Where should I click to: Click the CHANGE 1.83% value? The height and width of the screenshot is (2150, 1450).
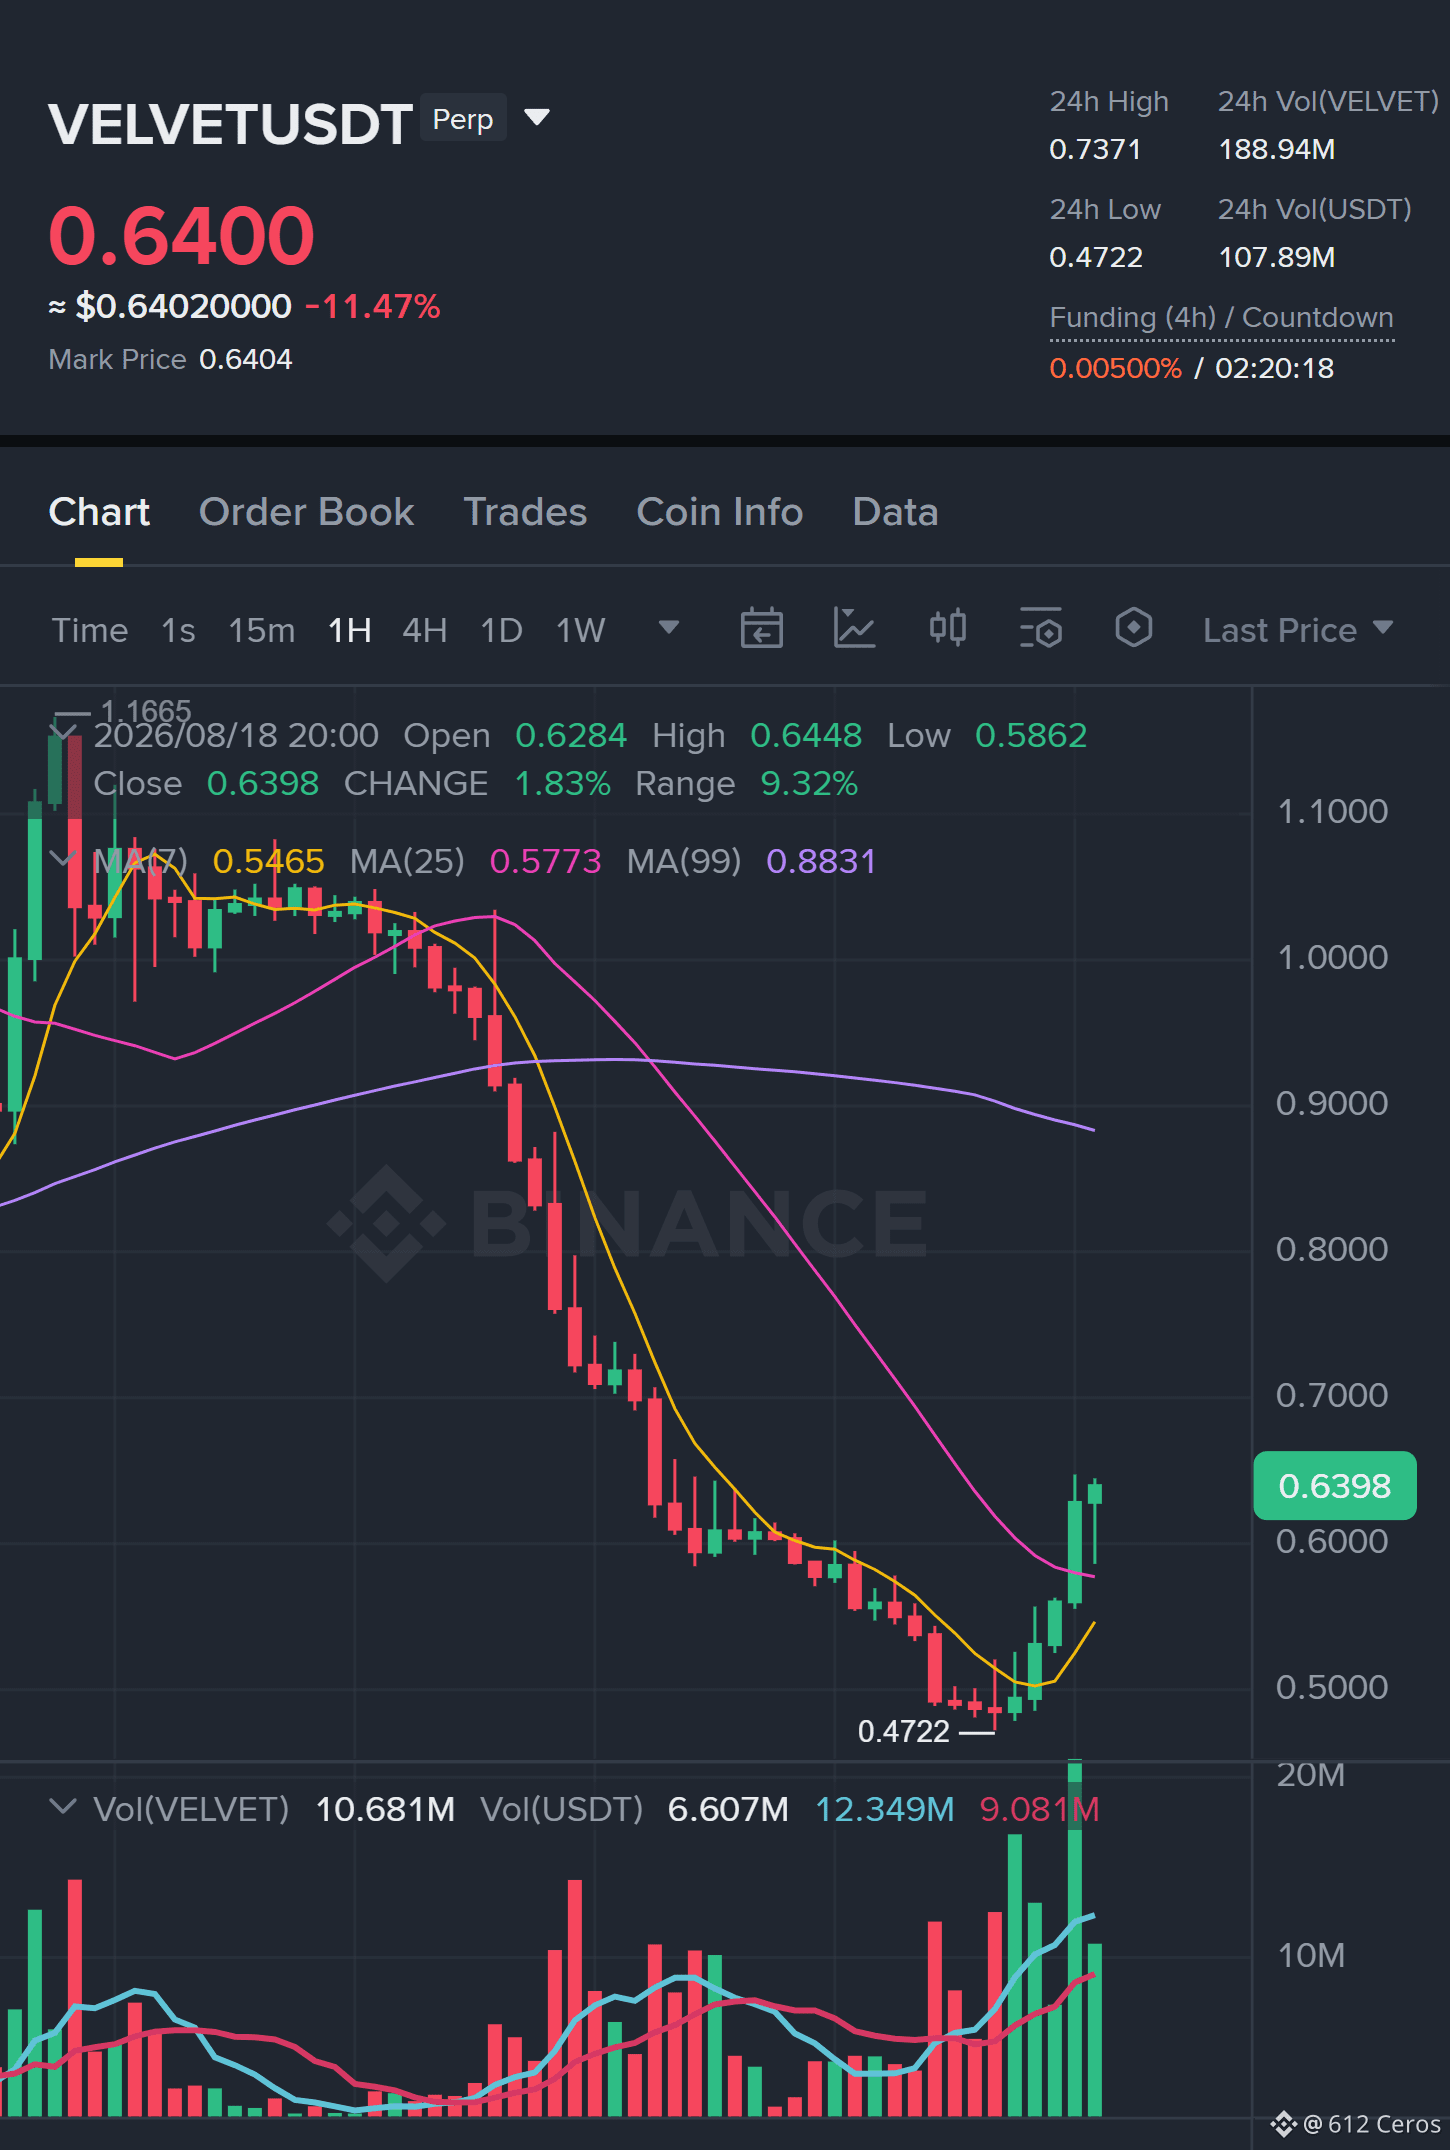click(x=563, y=783)
